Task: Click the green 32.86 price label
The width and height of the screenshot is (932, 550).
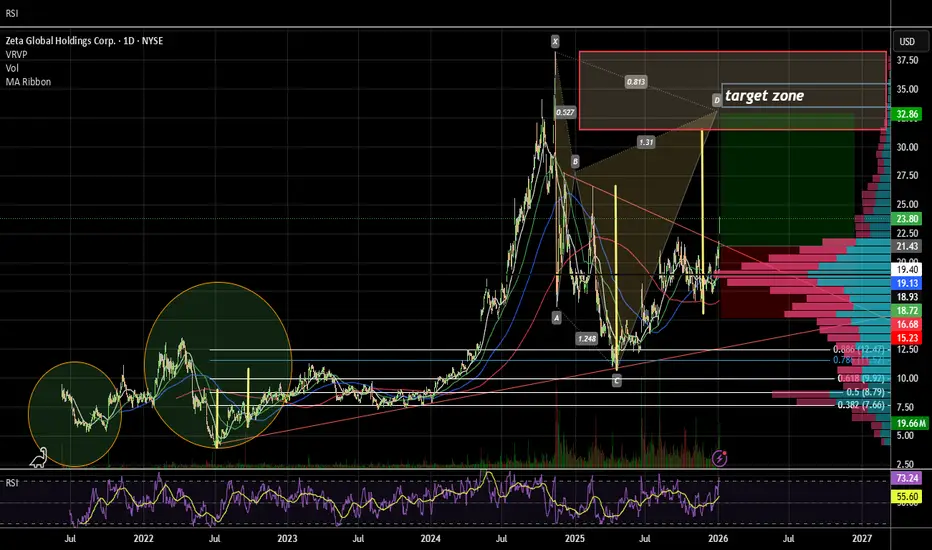Action: point(907,114)
